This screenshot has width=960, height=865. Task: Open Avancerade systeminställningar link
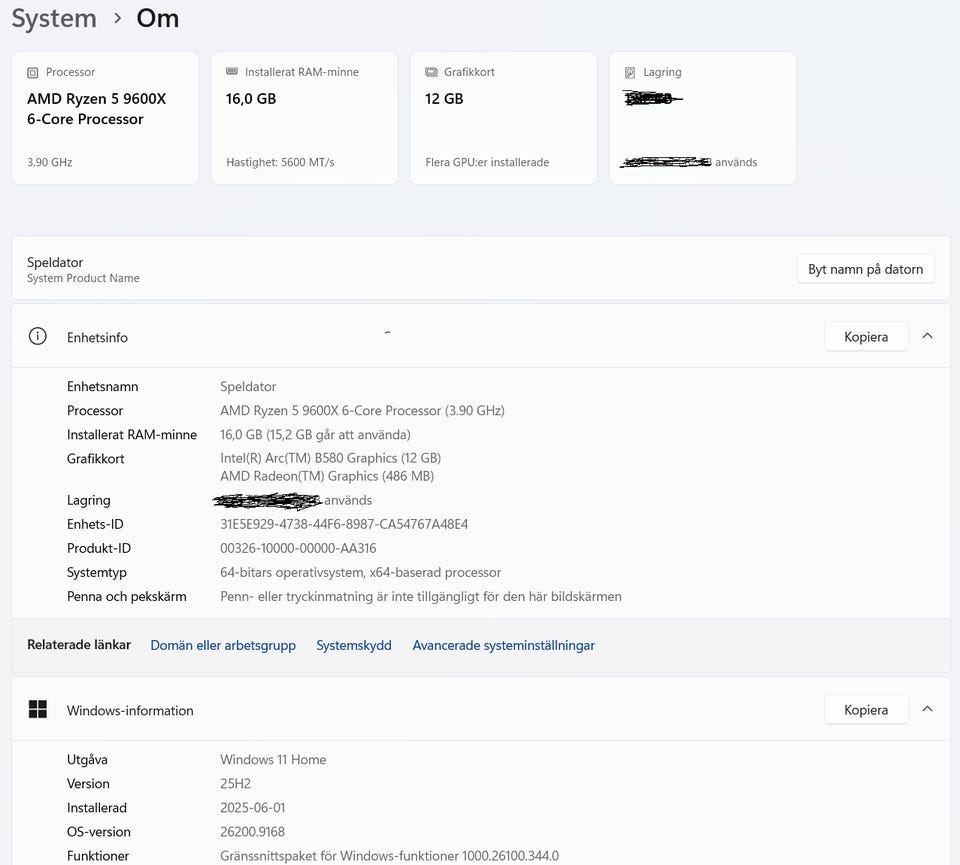(504, 645)
